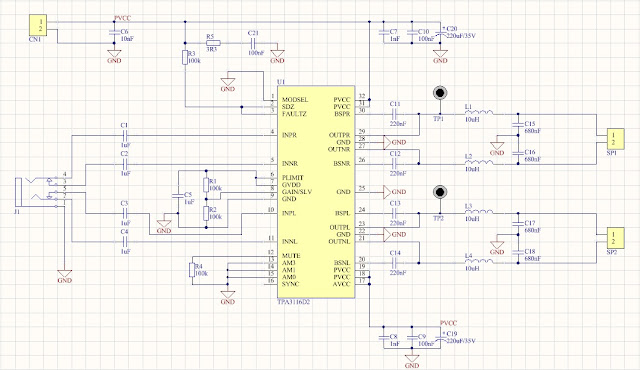Select the J1 audio jack symbol
The image size is (640, 370).
coord(37,193)
